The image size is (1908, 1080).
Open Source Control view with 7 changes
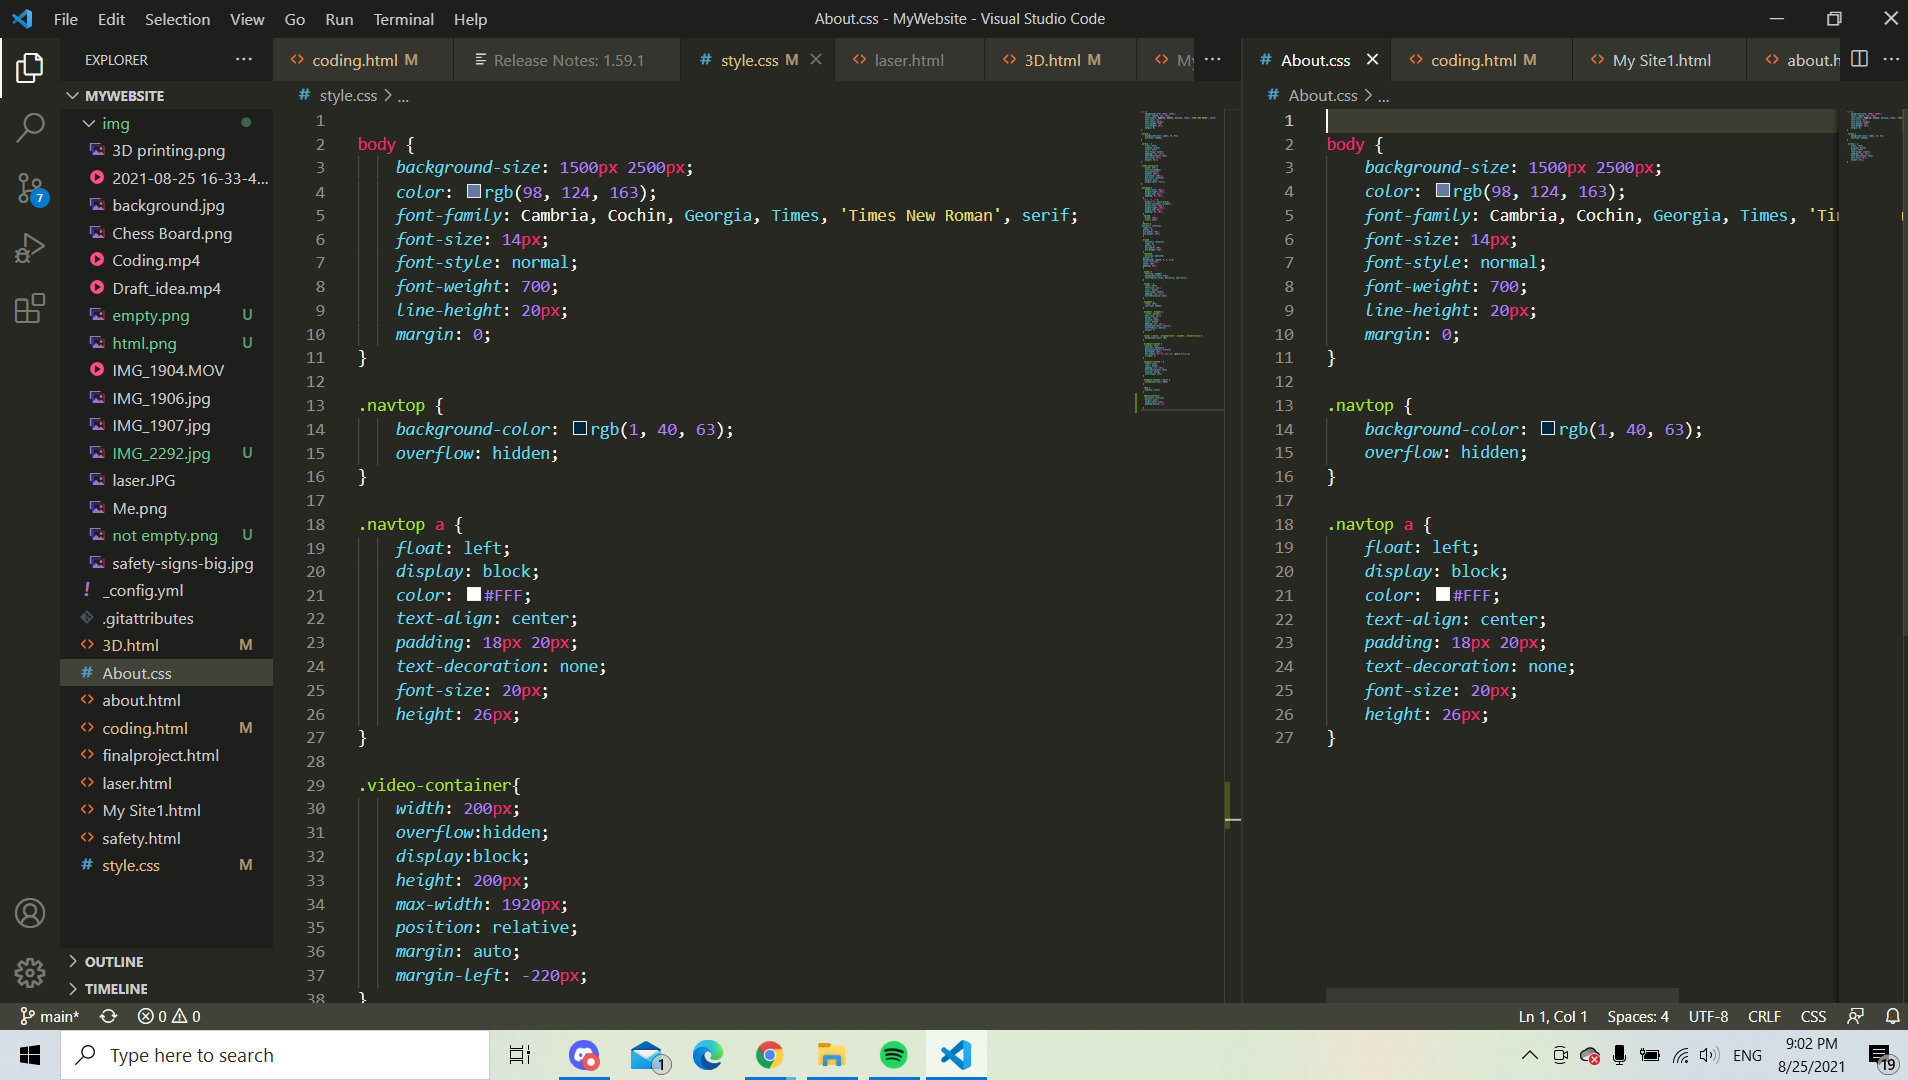(30, 188)
